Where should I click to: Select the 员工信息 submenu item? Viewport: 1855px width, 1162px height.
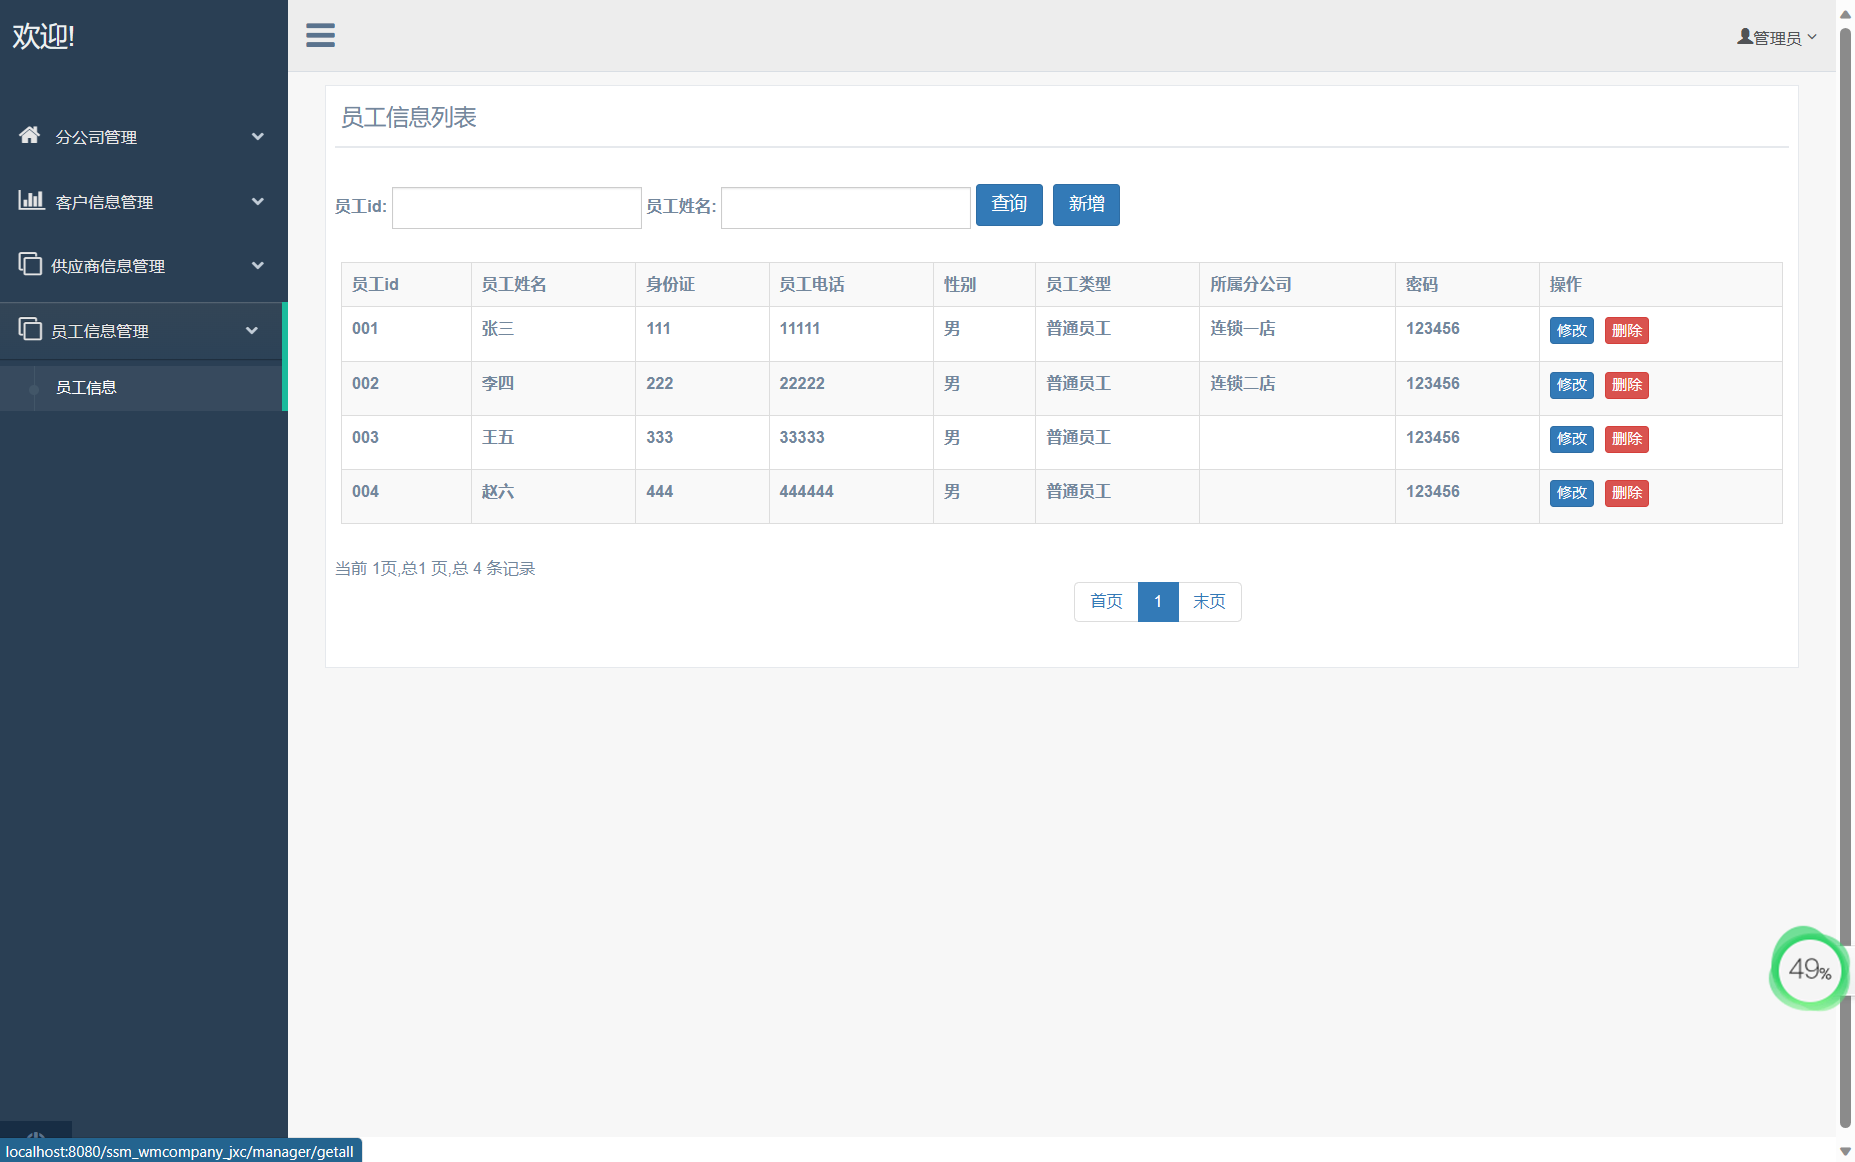pyautogui.click(x=86, y=388)
